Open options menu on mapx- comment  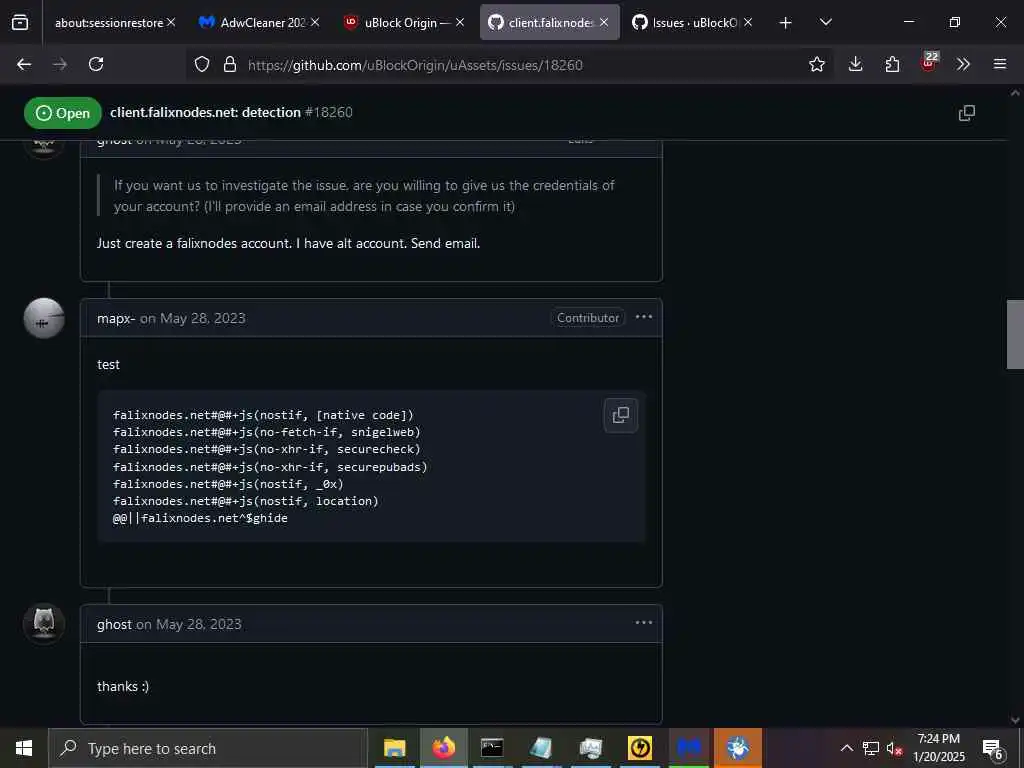[x=644, y=317]
